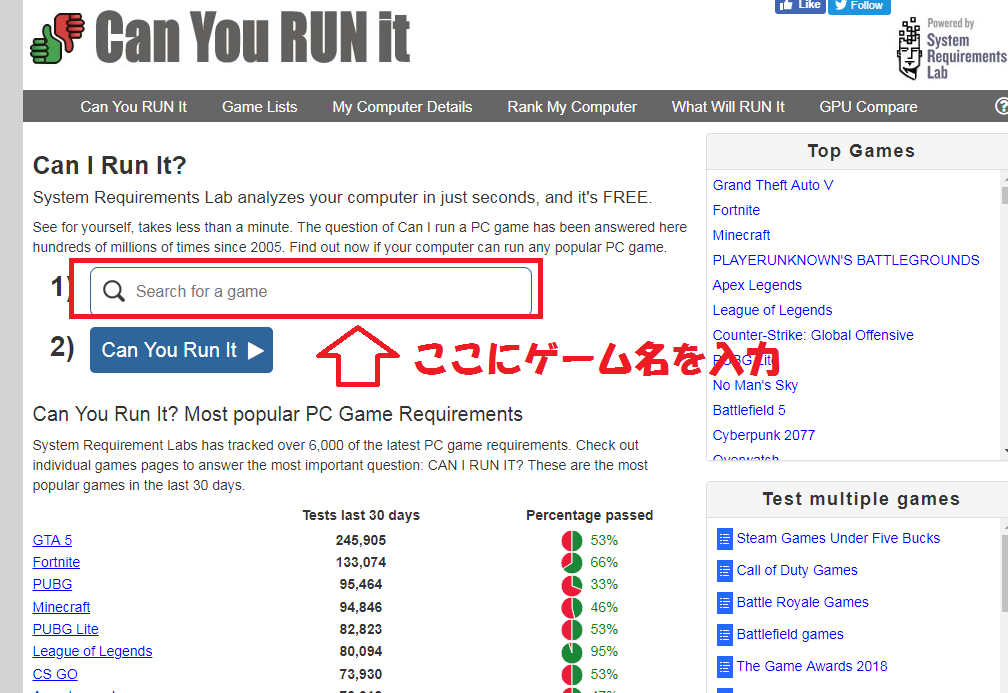Click the 245,905 tests value
The image size is (1008, 693).
point(361,541)
